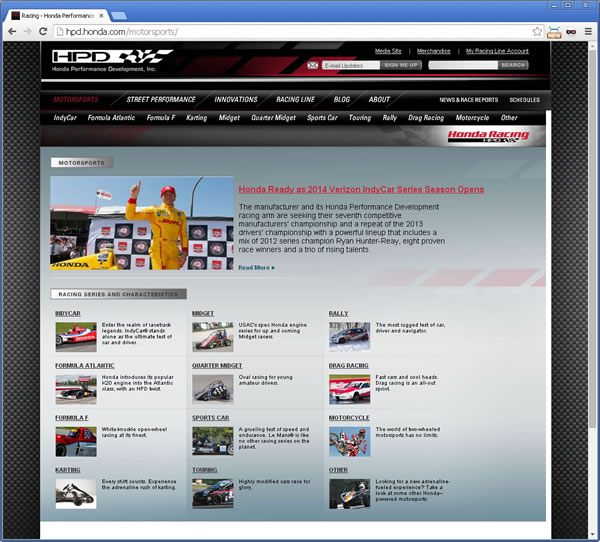Click the email envelope icon
This screenshot has width=600, height=542.
[x=313, y=65]
